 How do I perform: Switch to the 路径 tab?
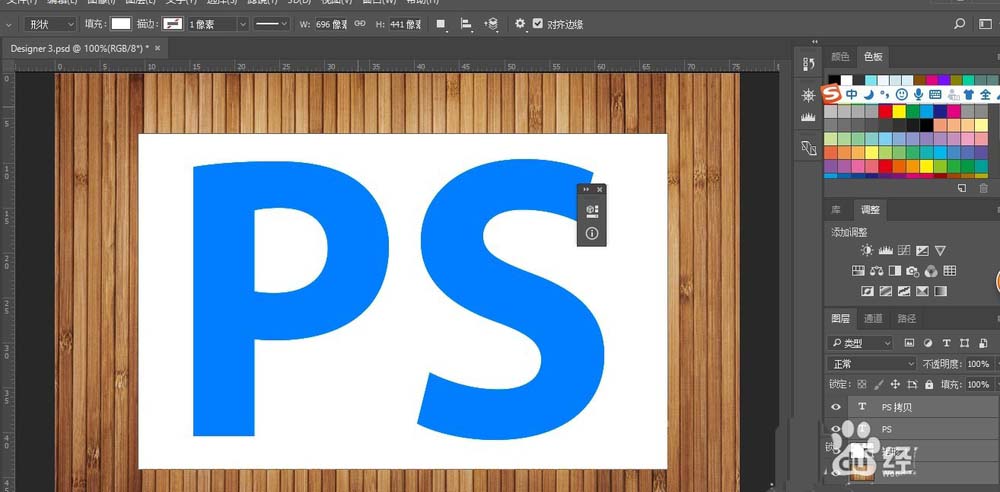[906, 318]
